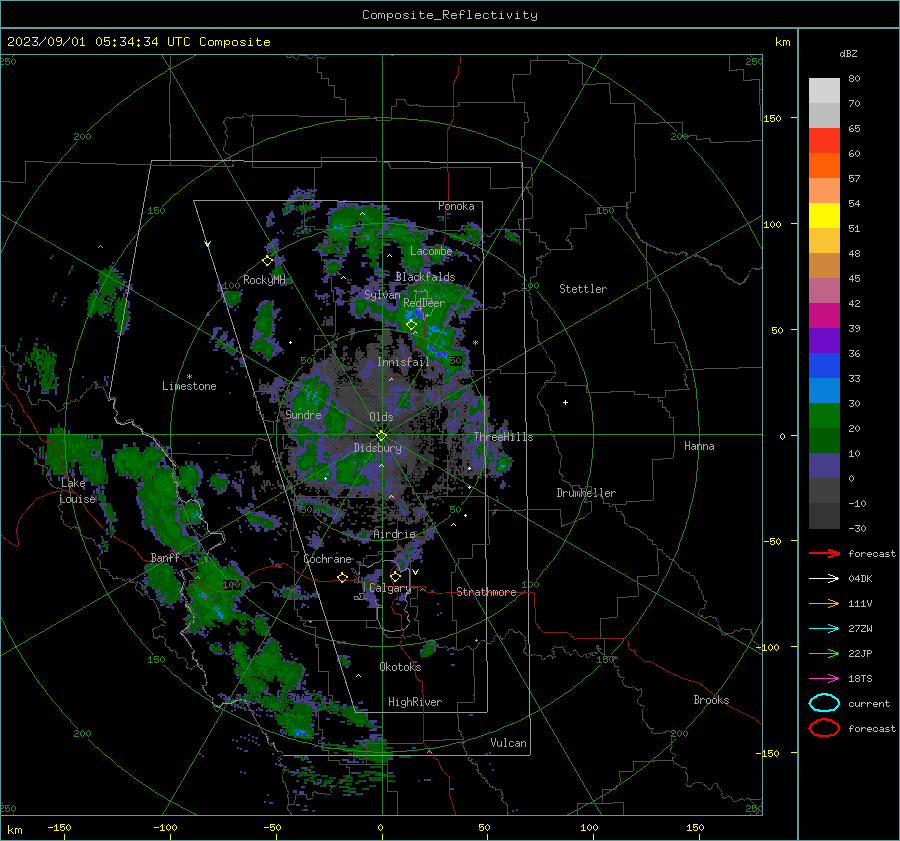The width and height of the screenshot is (900, 841).
Task: Click the Innisfail city label
Action: pyautogui.click(x=403, y=362)
